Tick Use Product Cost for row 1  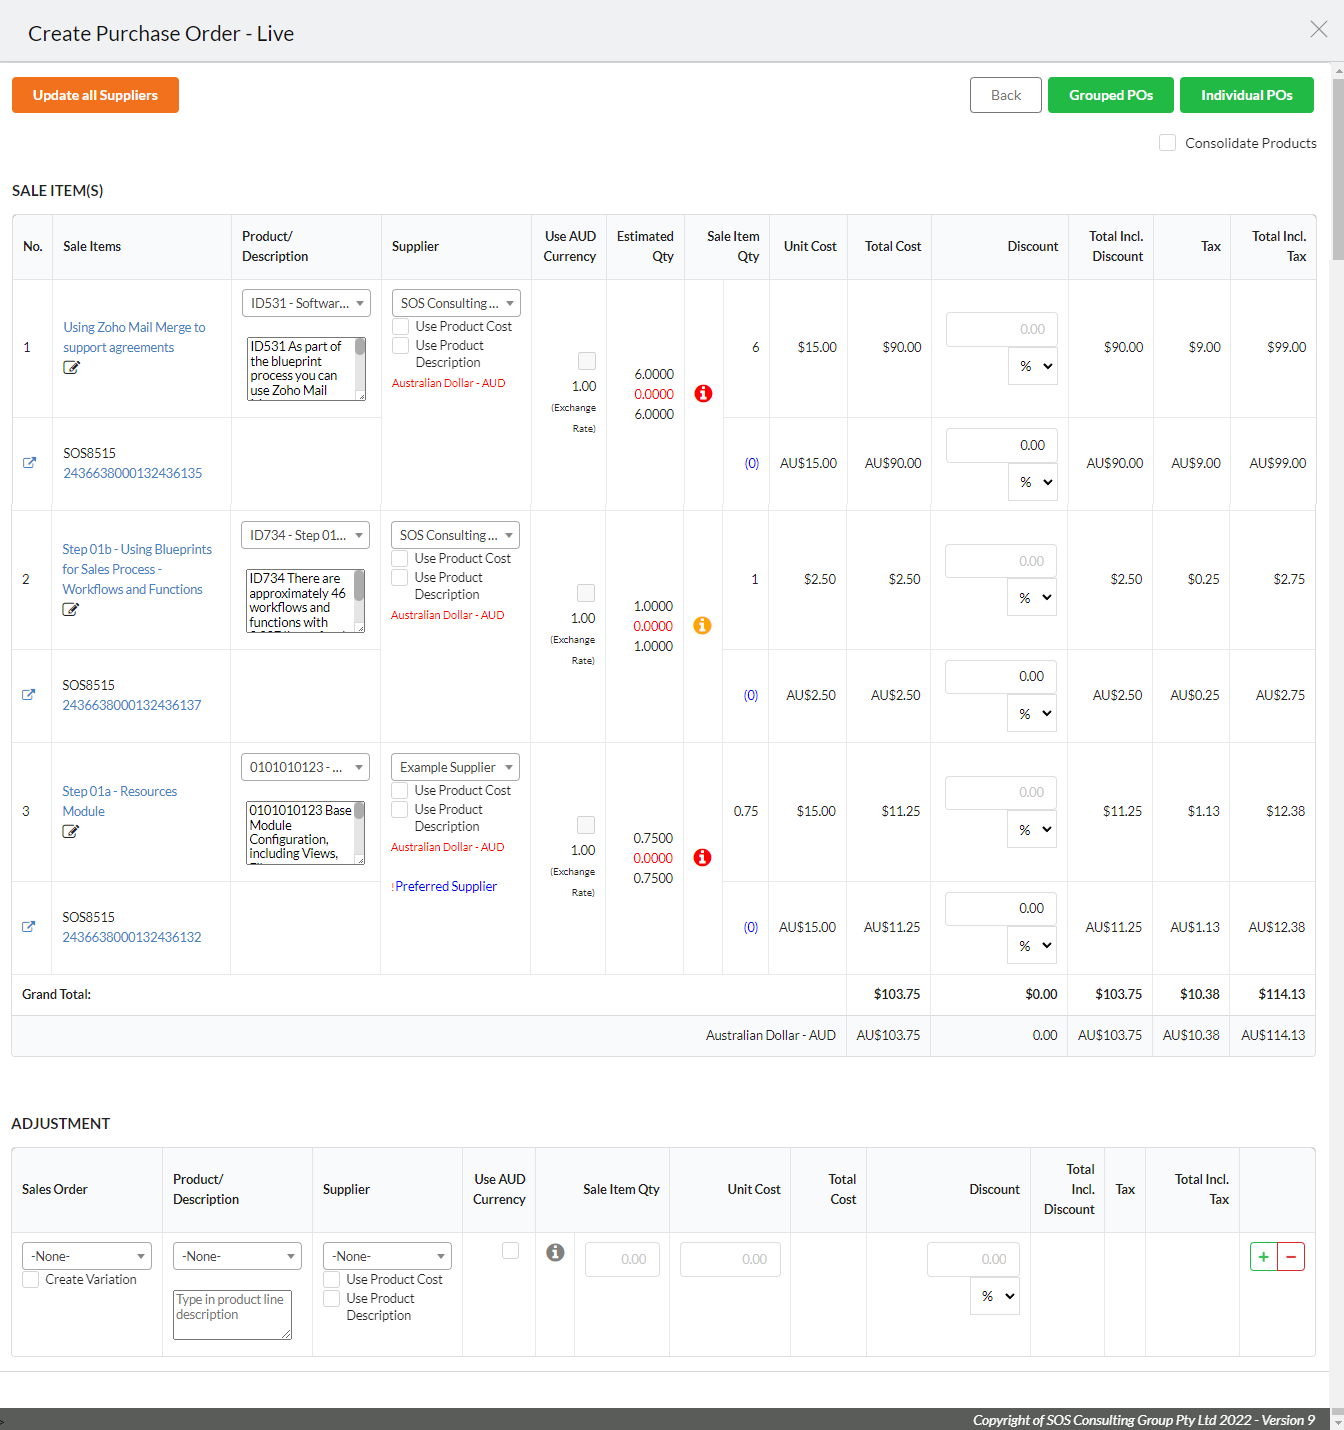coord(401,326)
